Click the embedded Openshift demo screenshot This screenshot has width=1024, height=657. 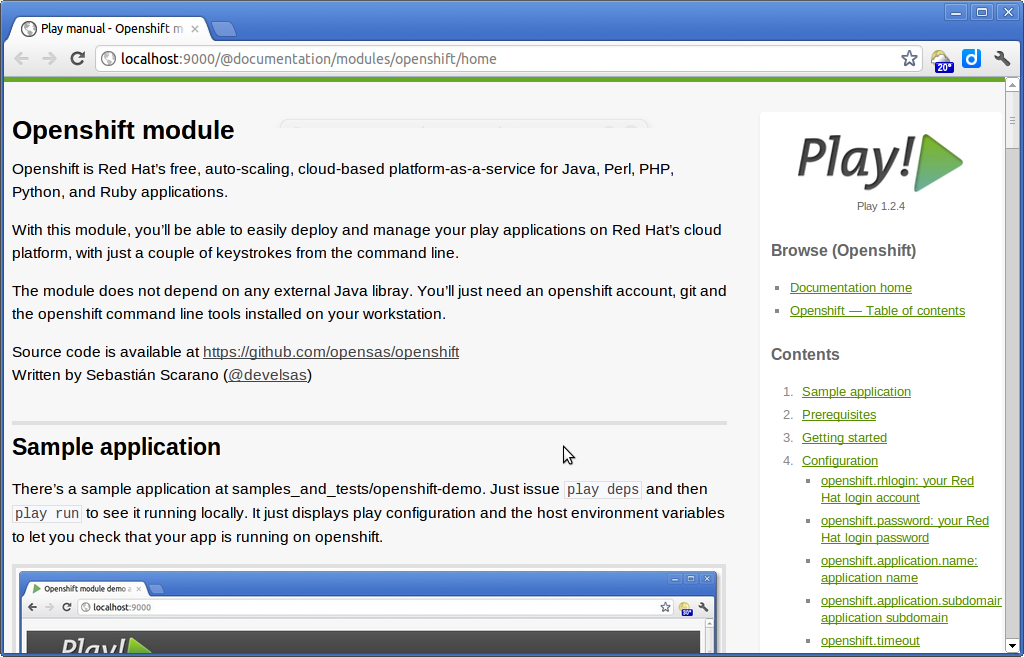[369, 610]
